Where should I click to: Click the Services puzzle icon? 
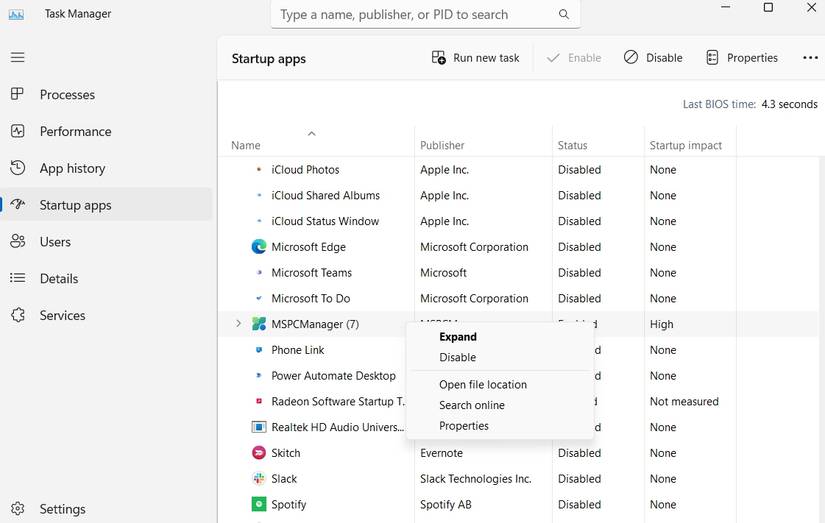(x=17, y=315)
